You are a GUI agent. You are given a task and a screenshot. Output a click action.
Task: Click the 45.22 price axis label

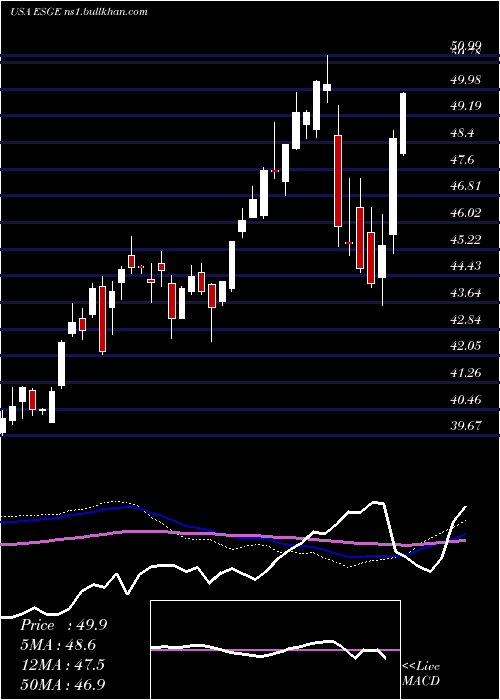coord(466,240)
